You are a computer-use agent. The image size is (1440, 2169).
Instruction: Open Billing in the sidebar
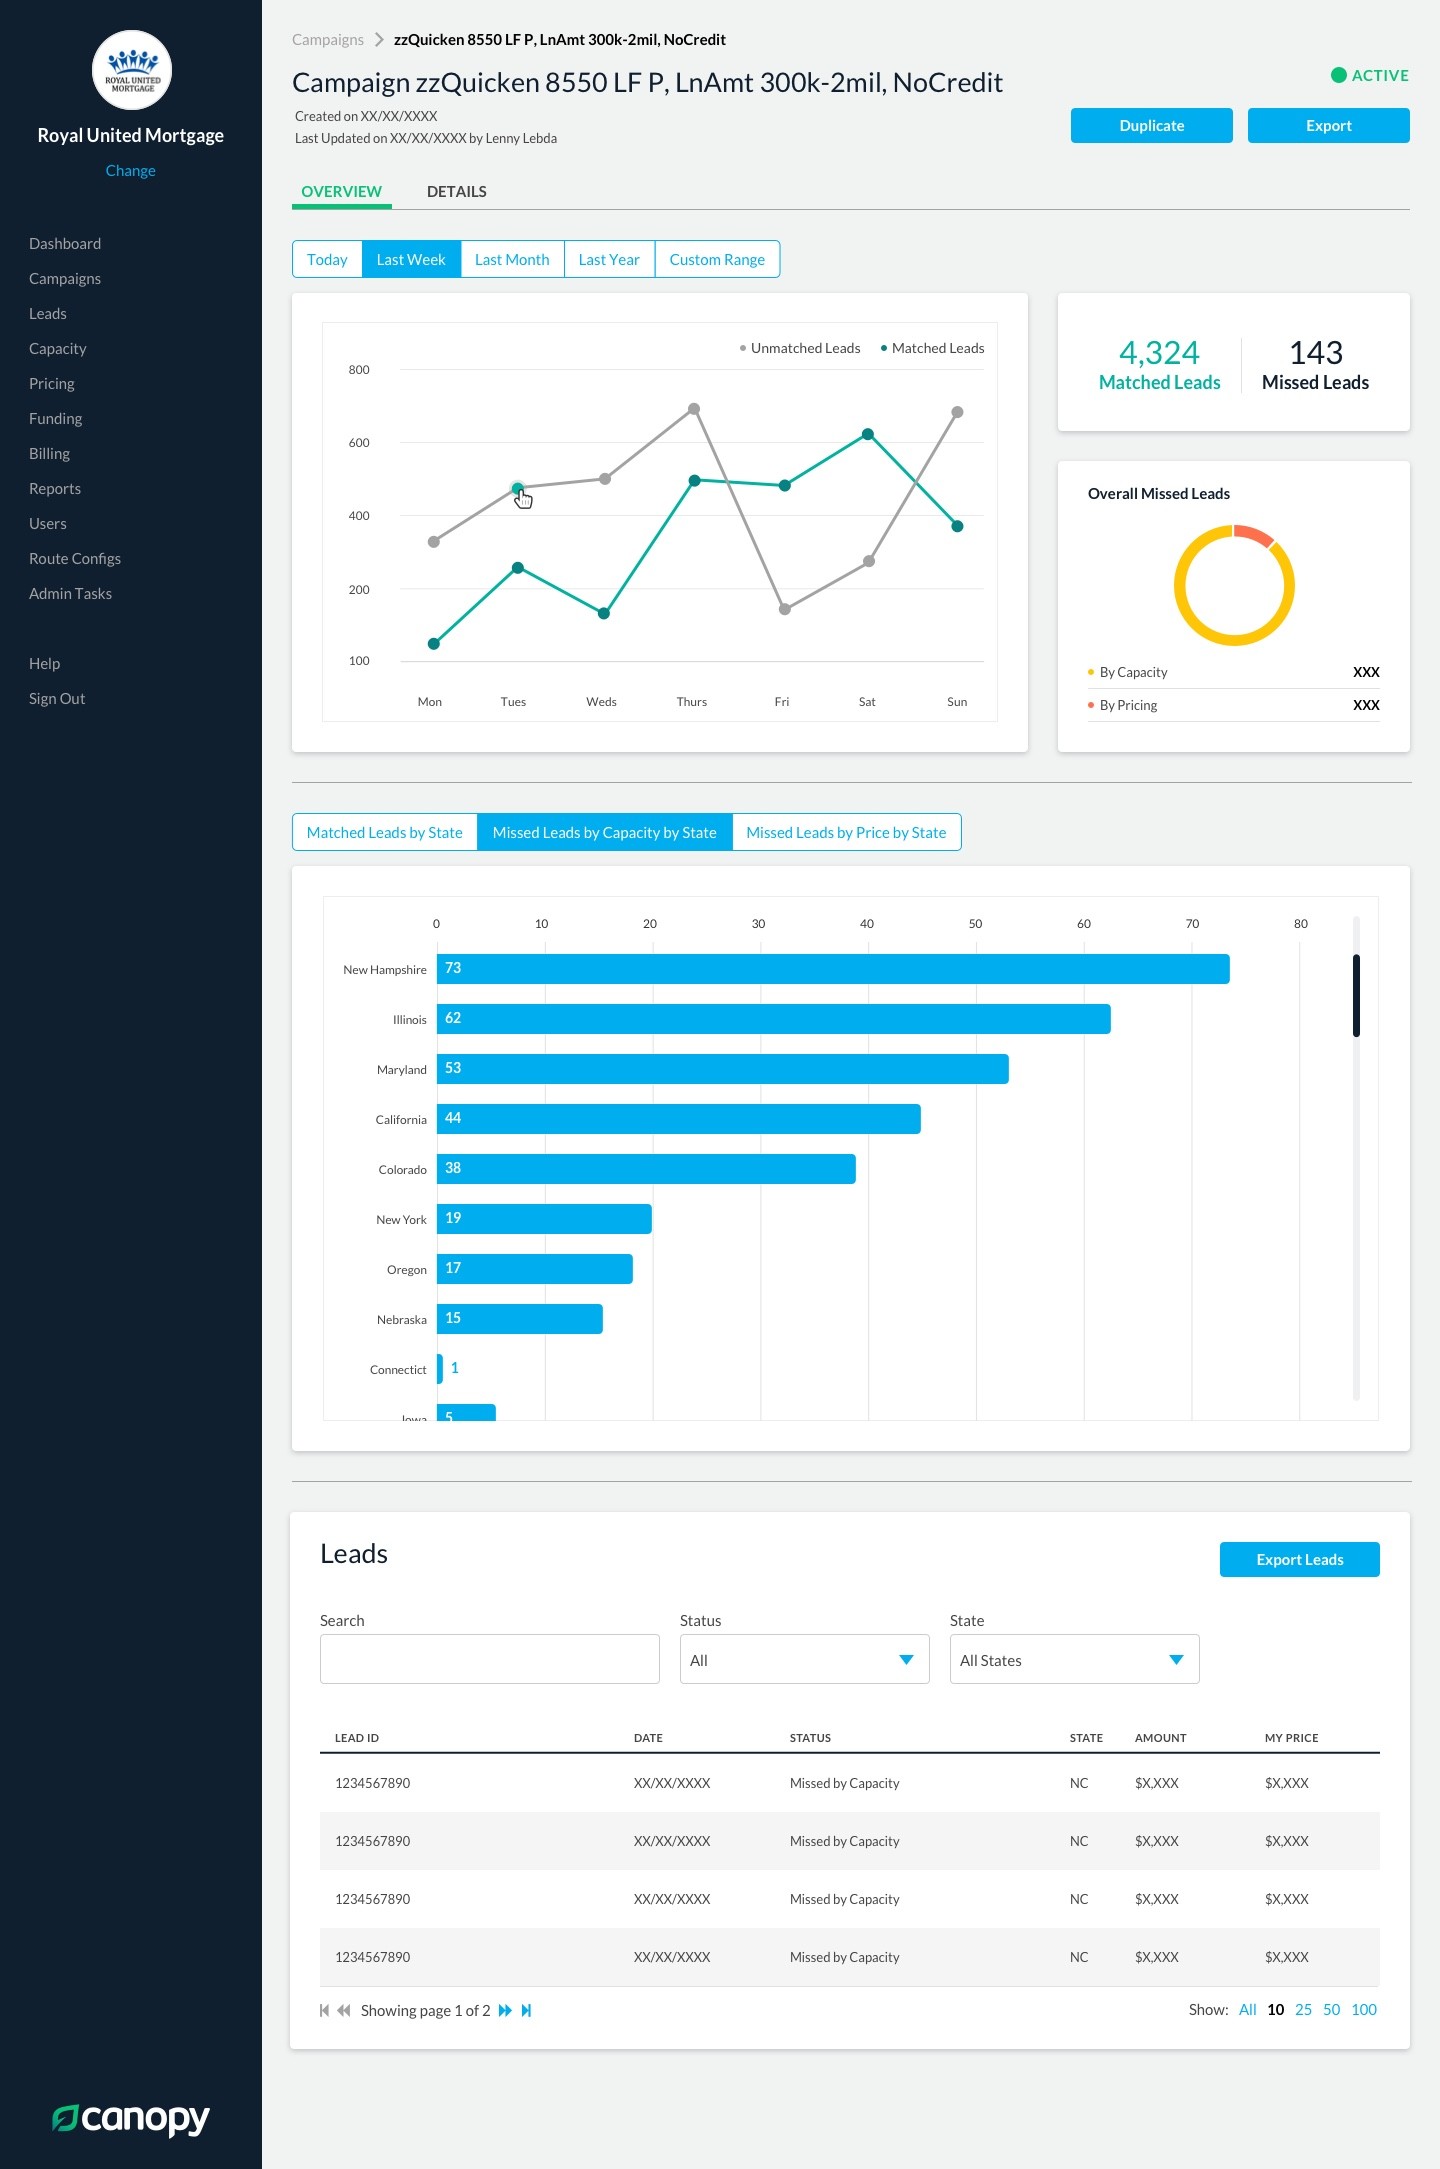[x=50, y=453]
